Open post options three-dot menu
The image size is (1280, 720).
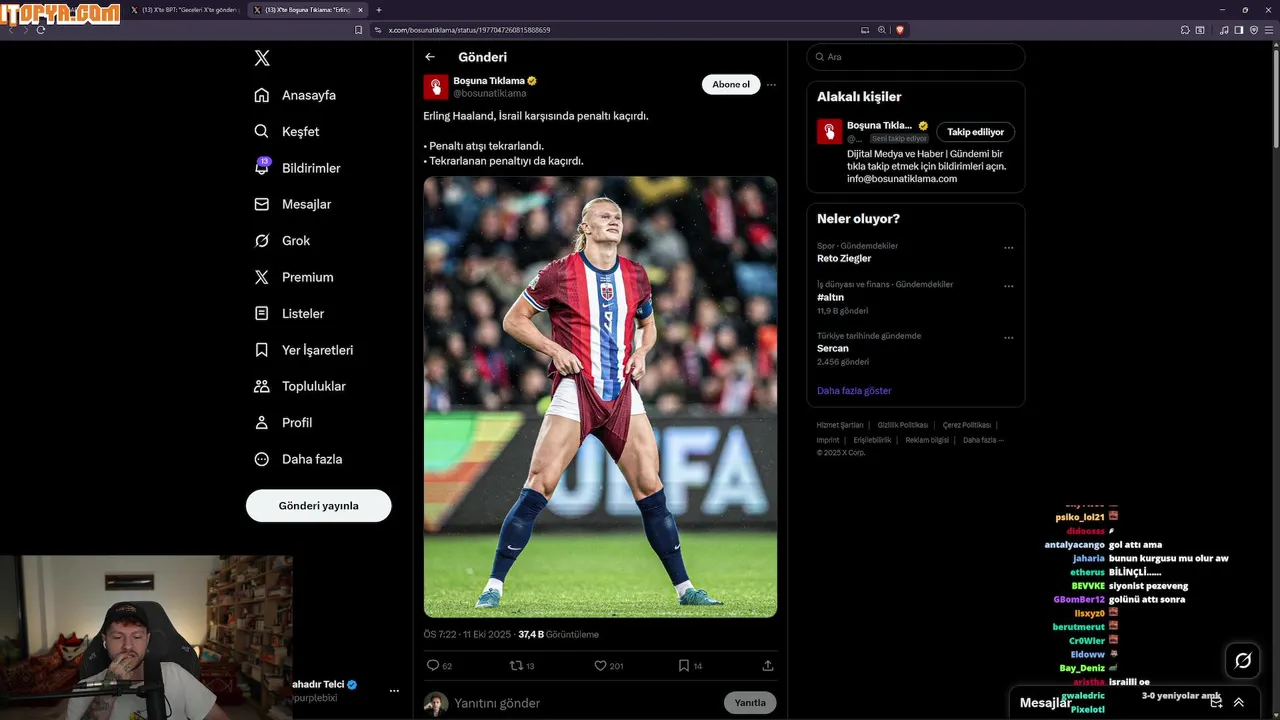(x=771, y=85)
